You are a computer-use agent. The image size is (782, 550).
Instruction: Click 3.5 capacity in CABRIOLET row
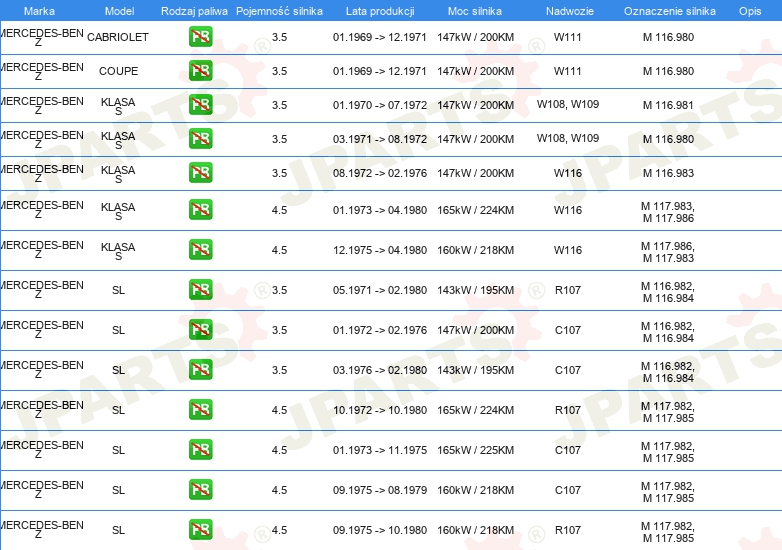coord(279,37)
